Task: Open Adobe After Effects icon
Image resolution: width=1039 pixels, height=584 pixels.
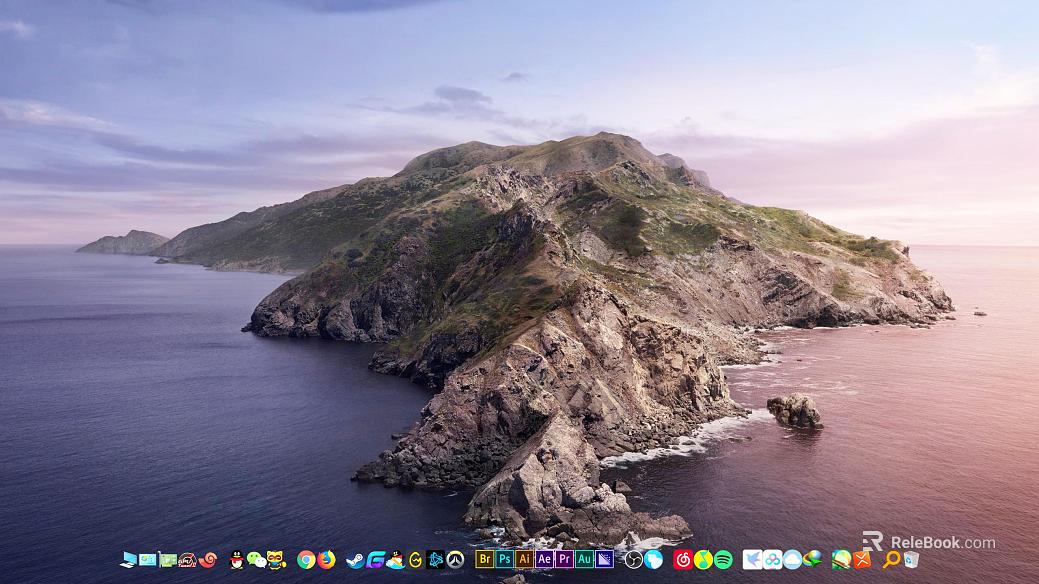Action: coord(544,559)
